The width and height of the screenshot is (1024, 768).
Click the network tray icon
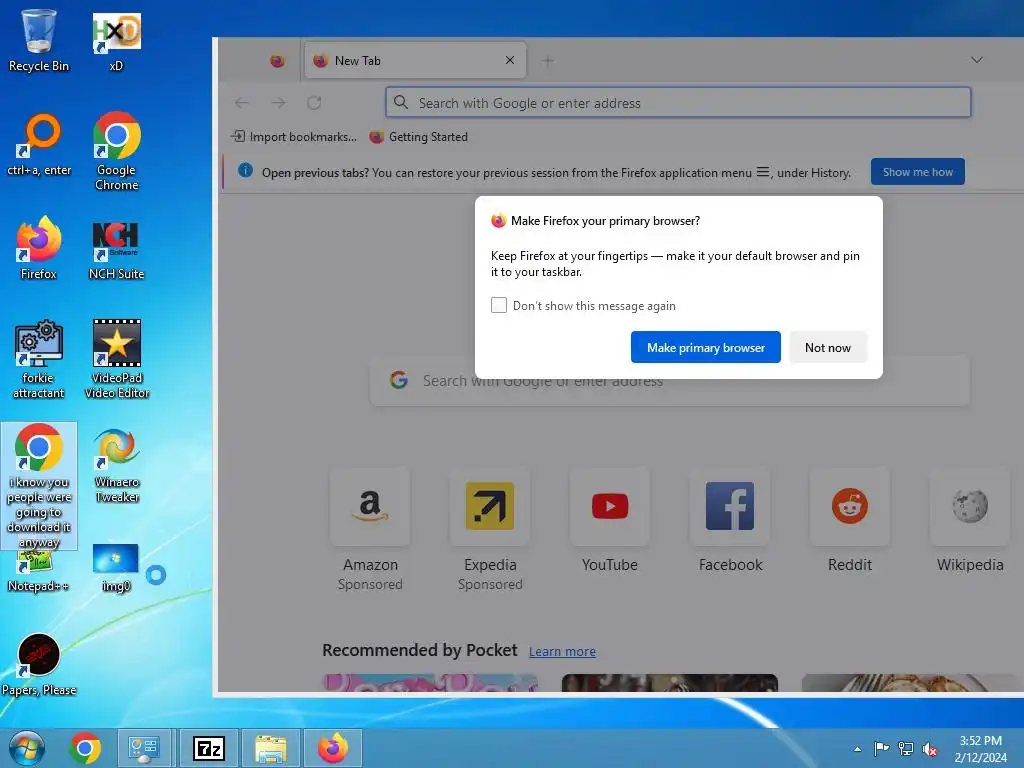(x=905, y=749)
